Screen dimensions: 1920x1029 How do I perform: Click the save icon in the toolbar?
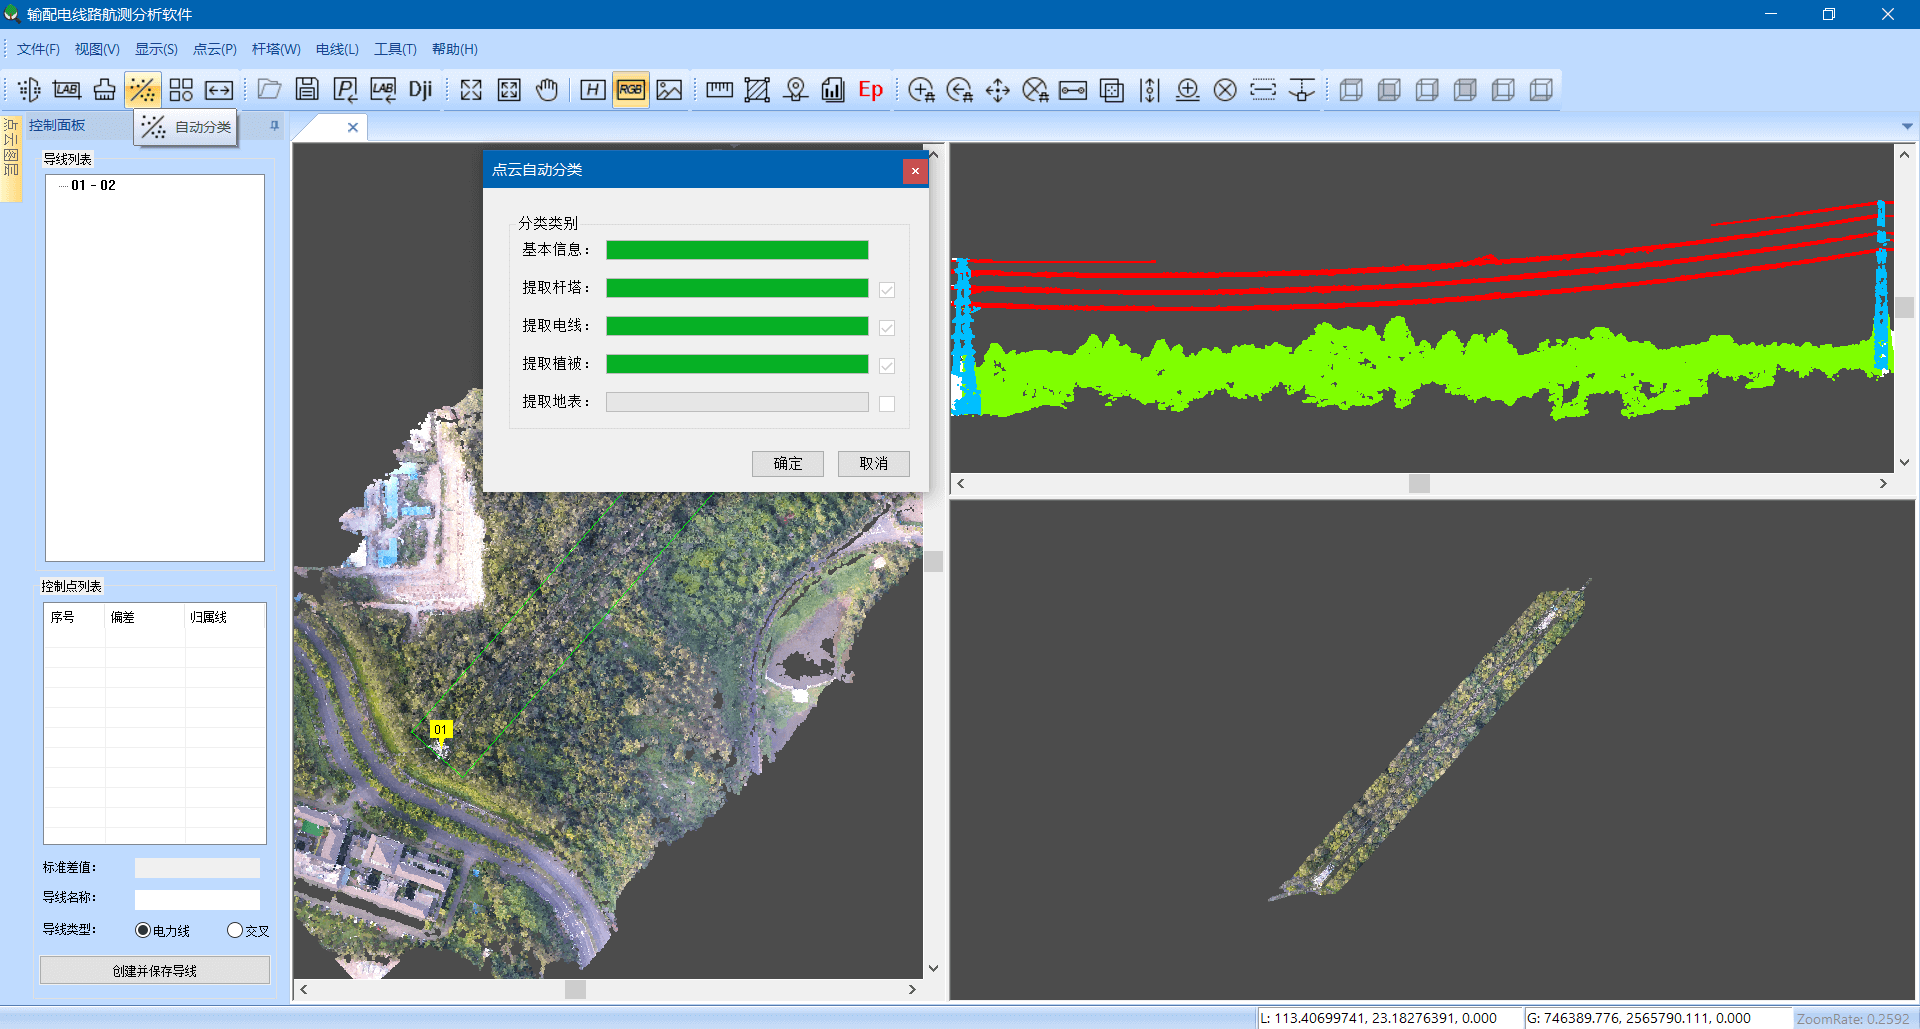306,89
